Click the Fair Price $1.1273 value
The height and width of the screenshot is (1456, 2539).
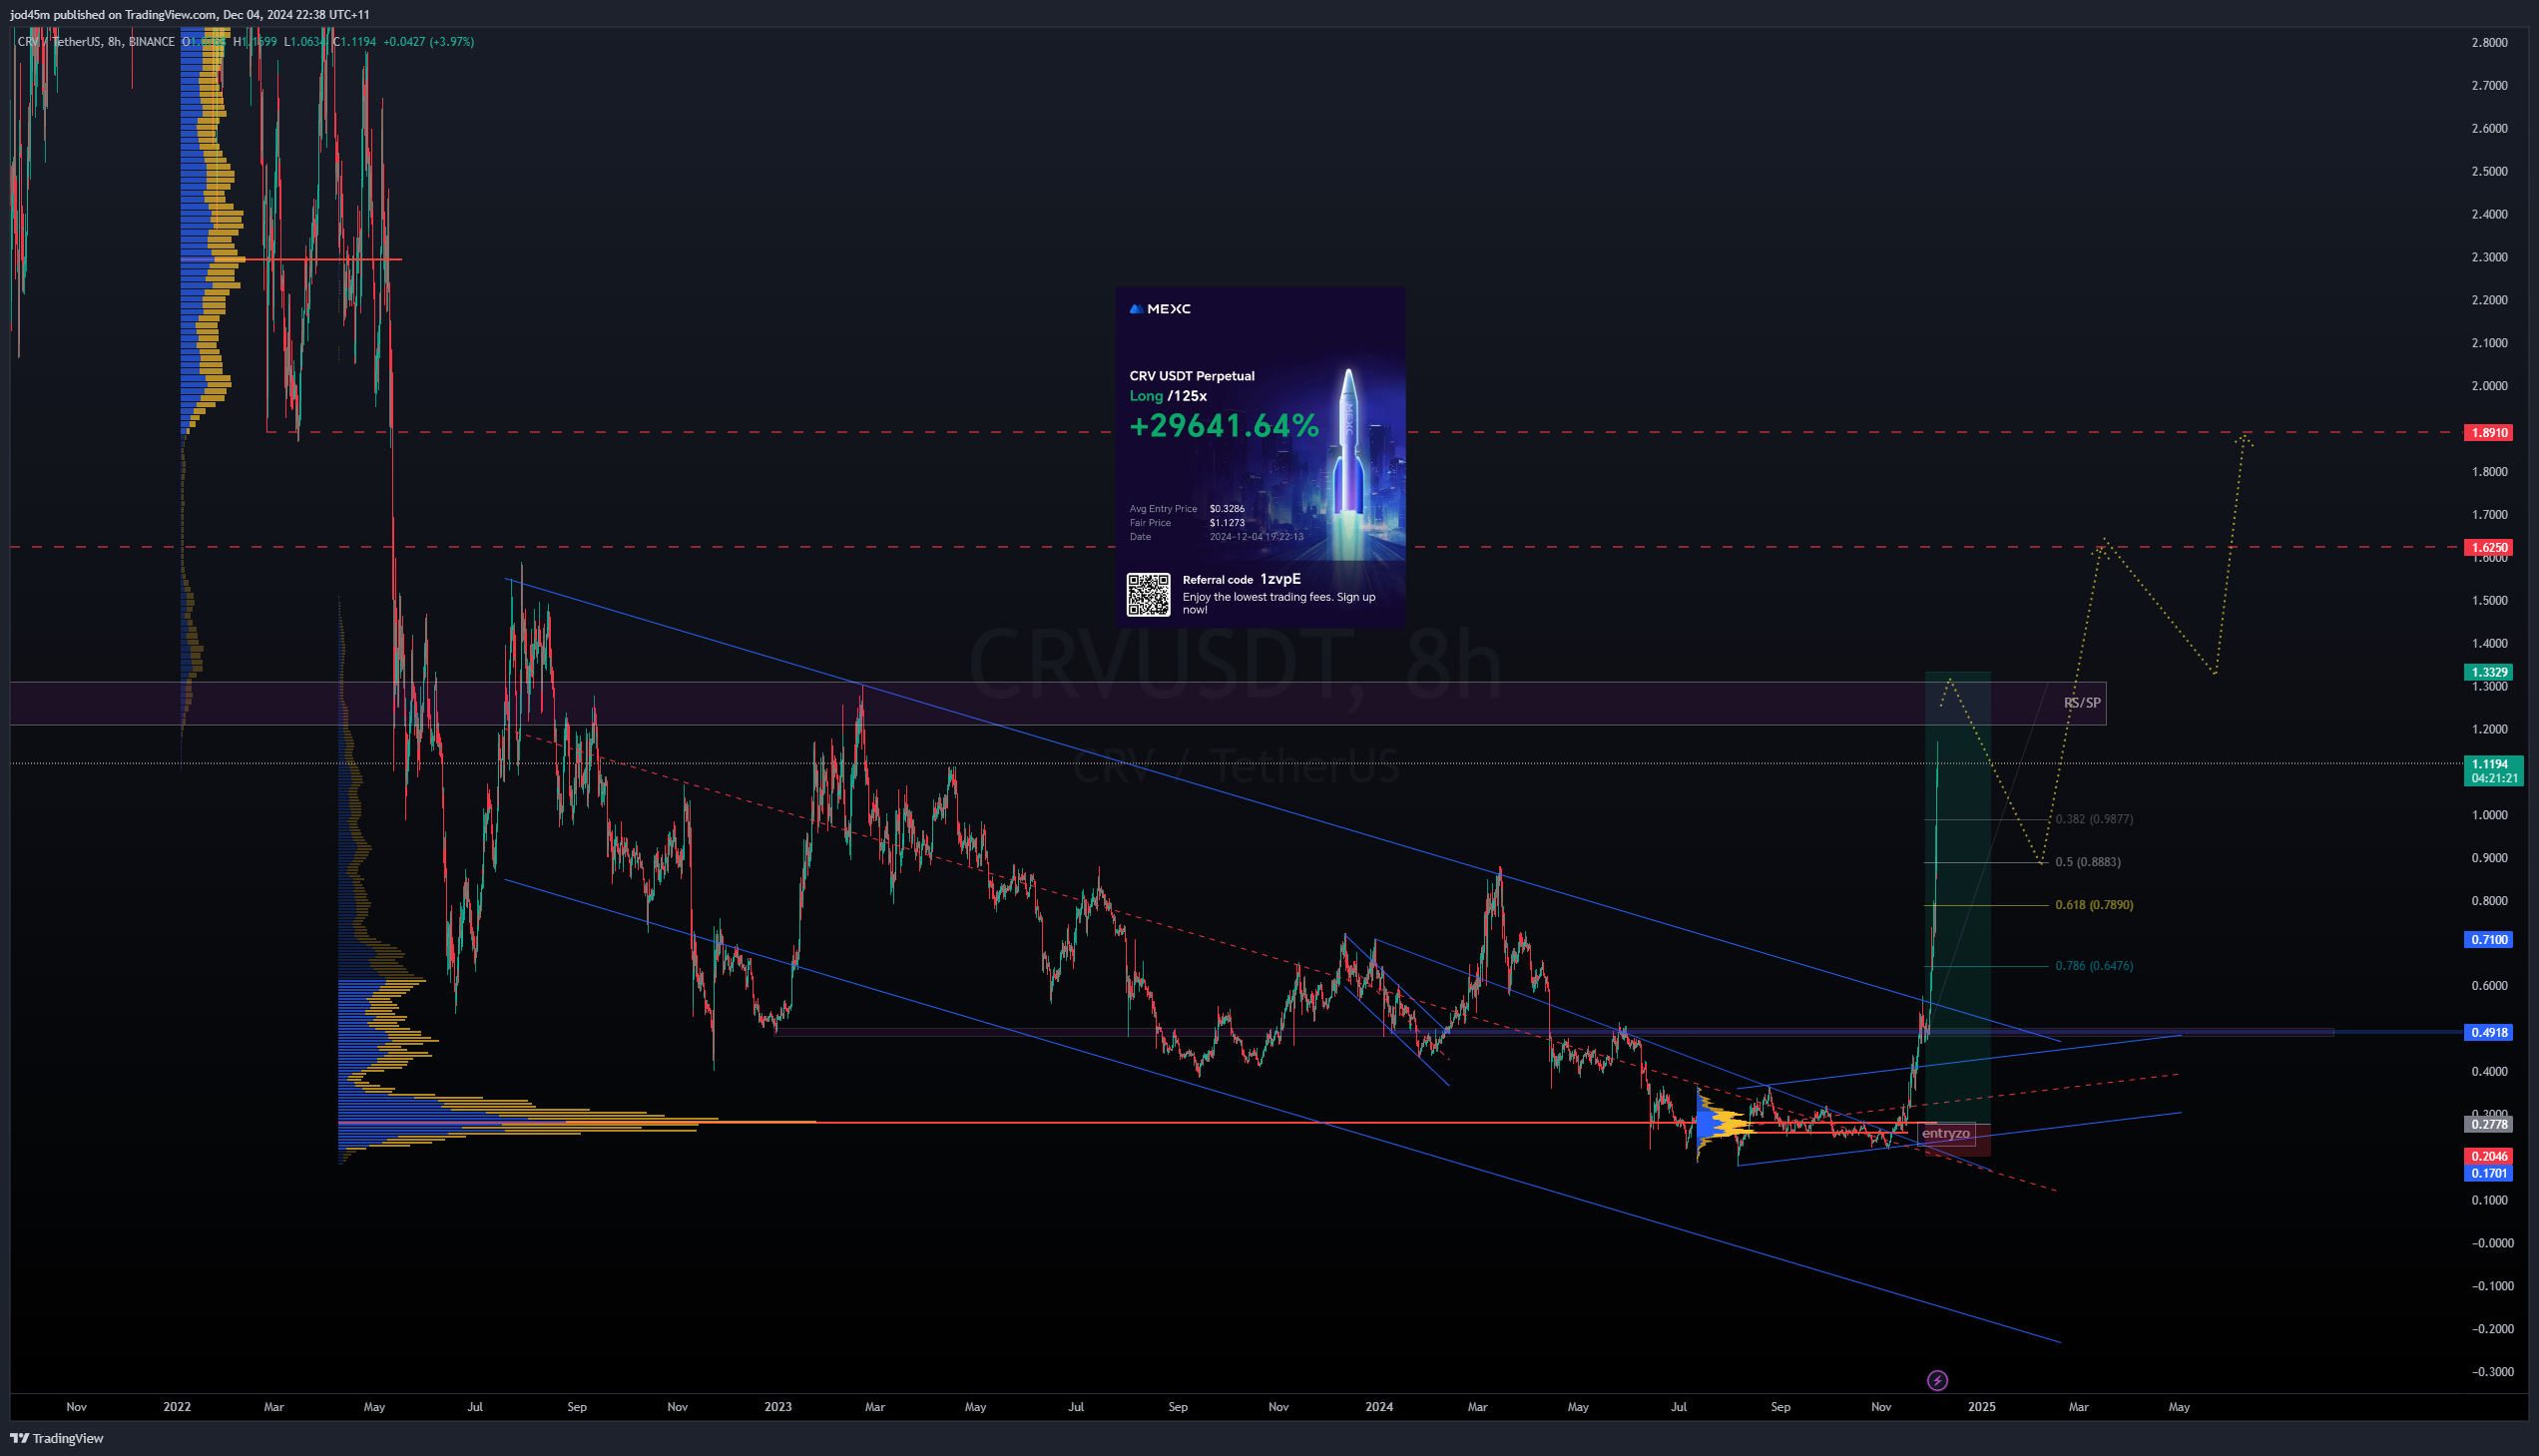coord(1227,523)
